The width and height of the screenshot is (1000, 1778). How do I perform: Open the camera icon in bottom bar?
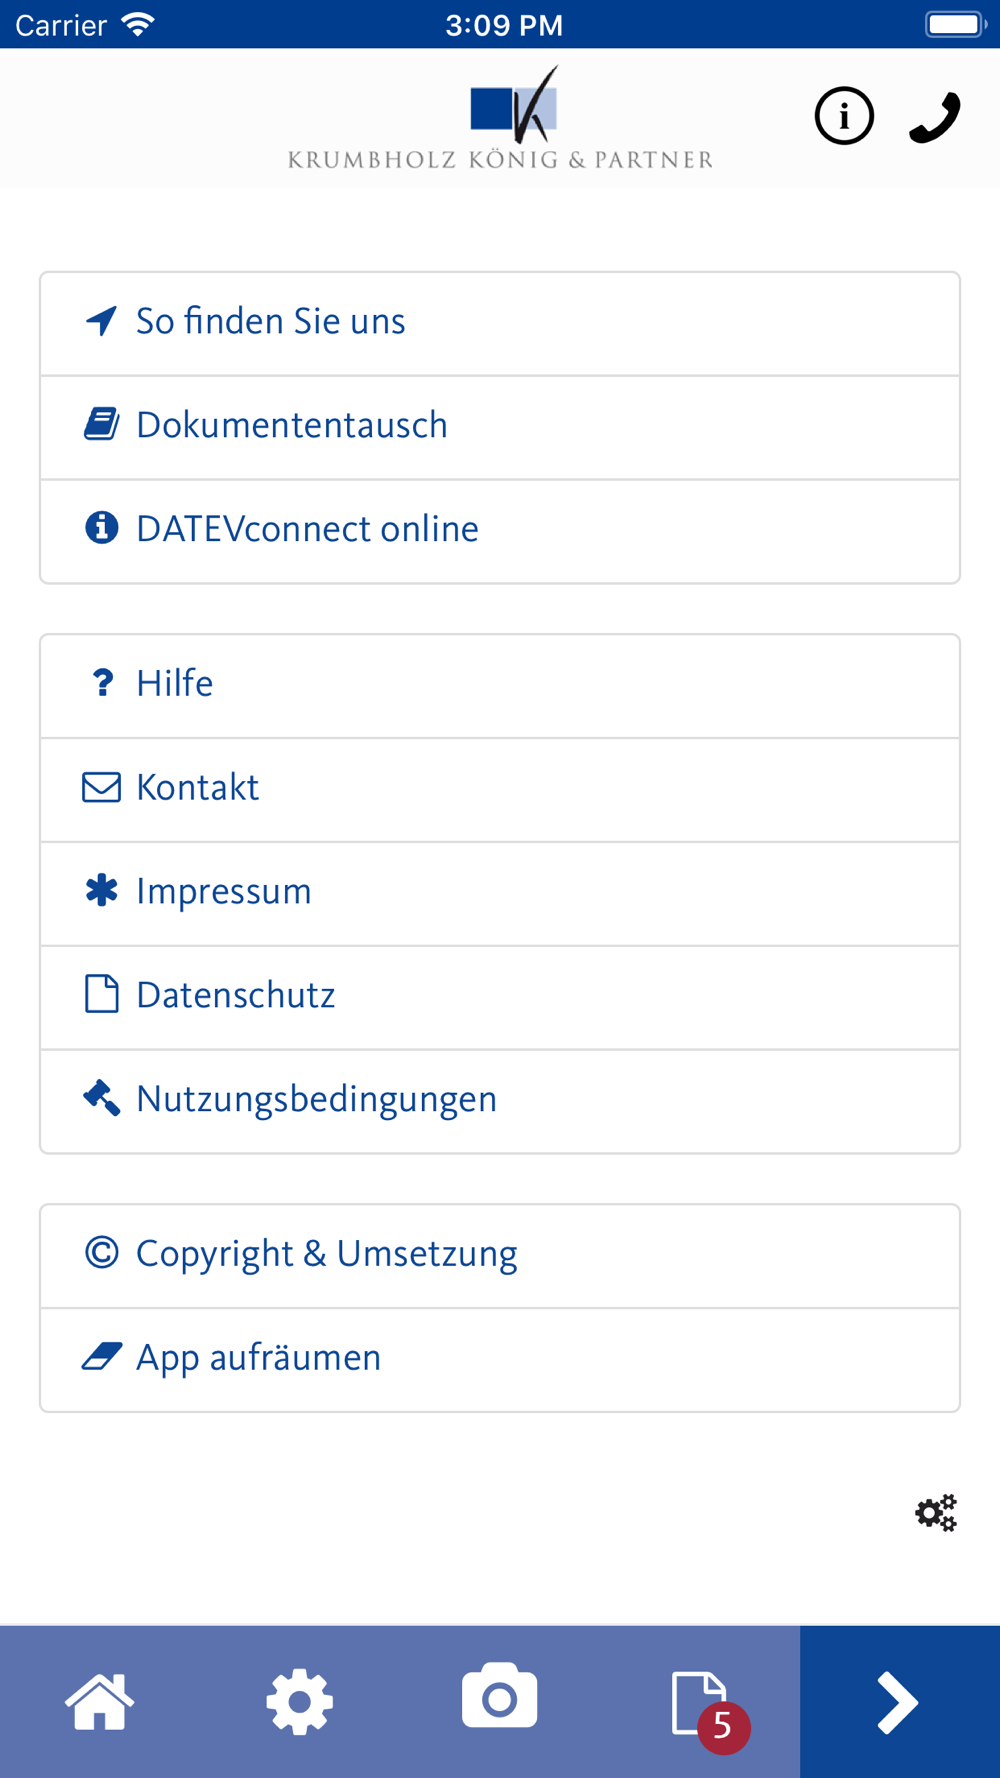(500, 1697)
